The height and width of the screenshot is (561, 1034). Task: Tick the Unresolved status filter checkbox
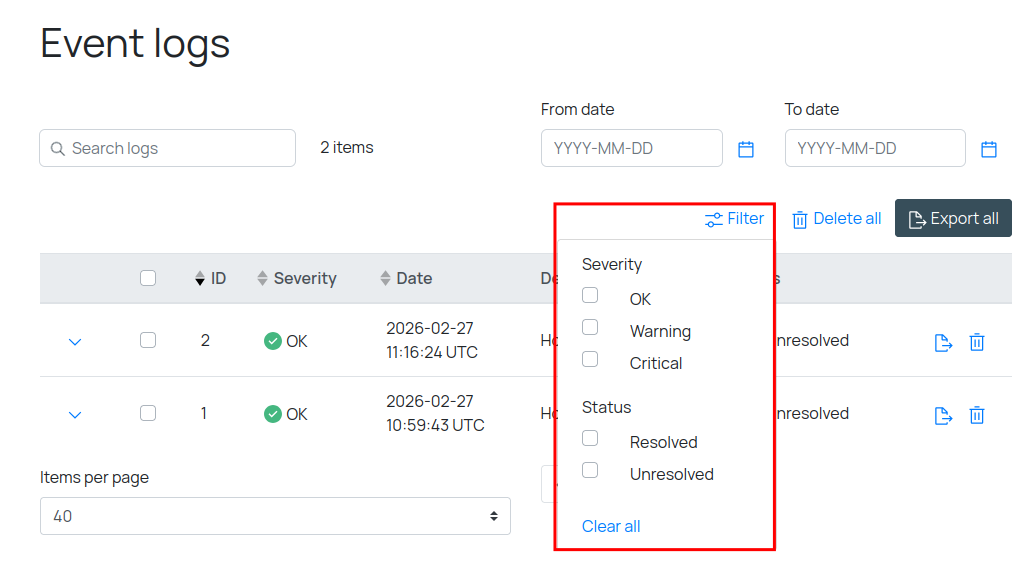(x=590, y=470)
